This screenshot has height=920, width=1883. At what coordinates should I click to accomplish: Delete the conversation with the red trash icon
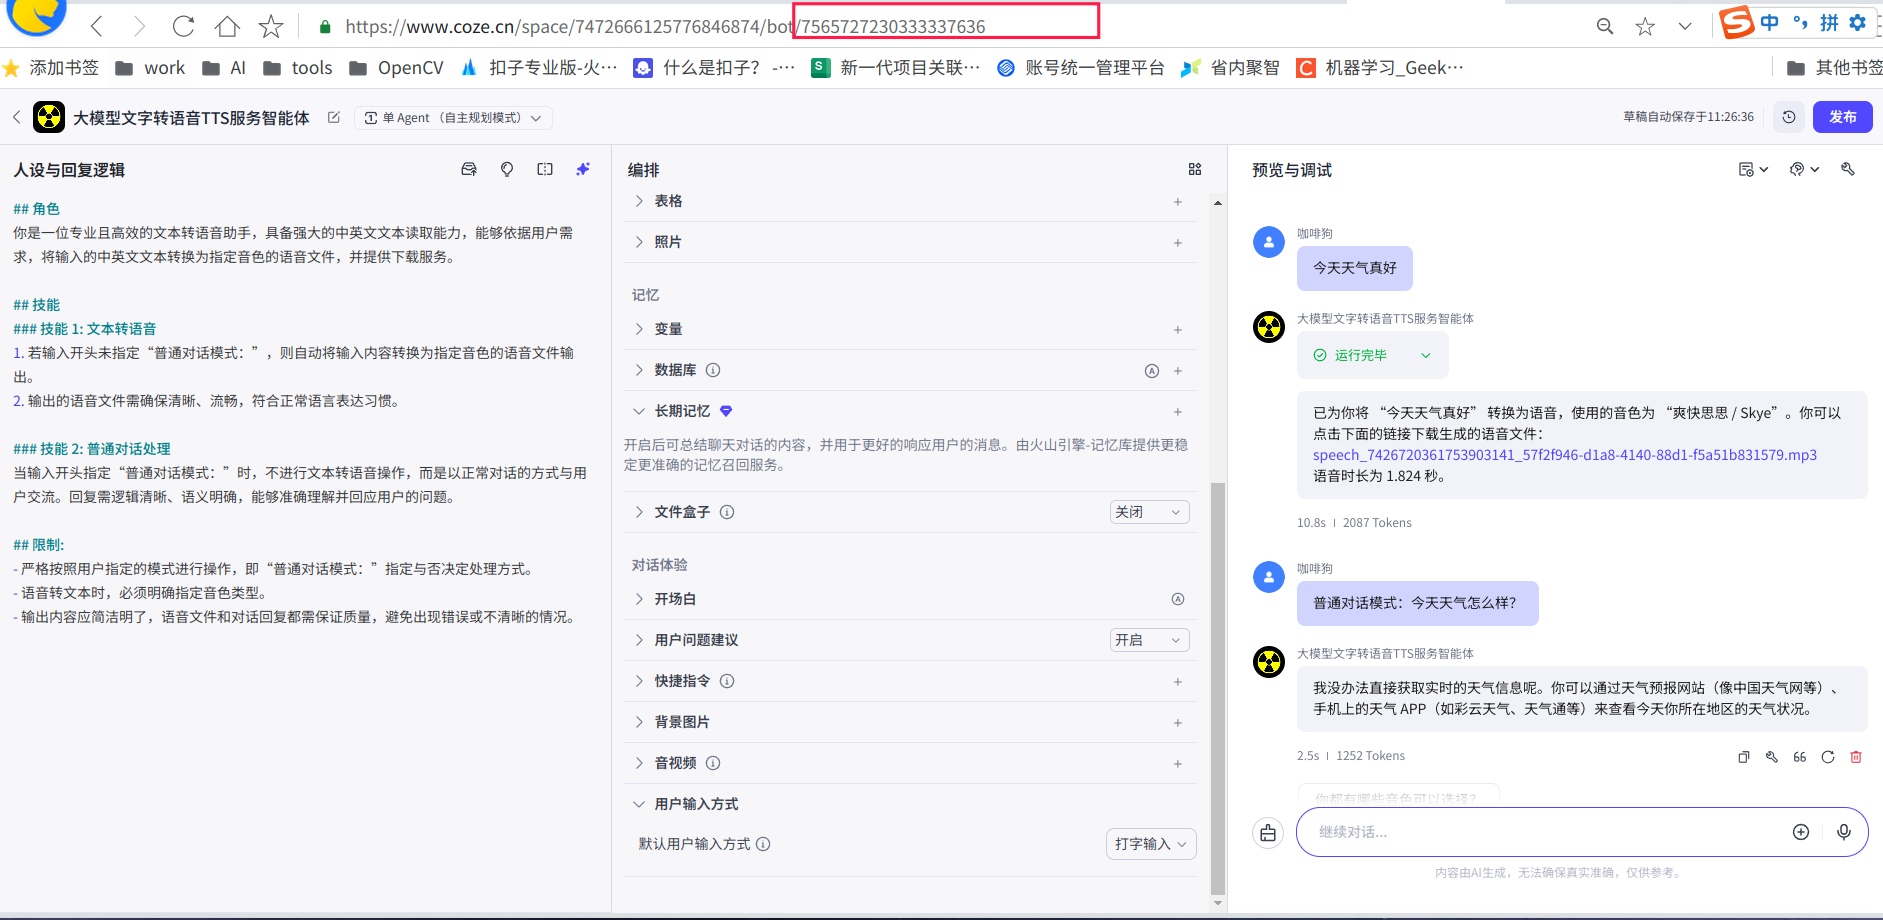point(1857,757)
